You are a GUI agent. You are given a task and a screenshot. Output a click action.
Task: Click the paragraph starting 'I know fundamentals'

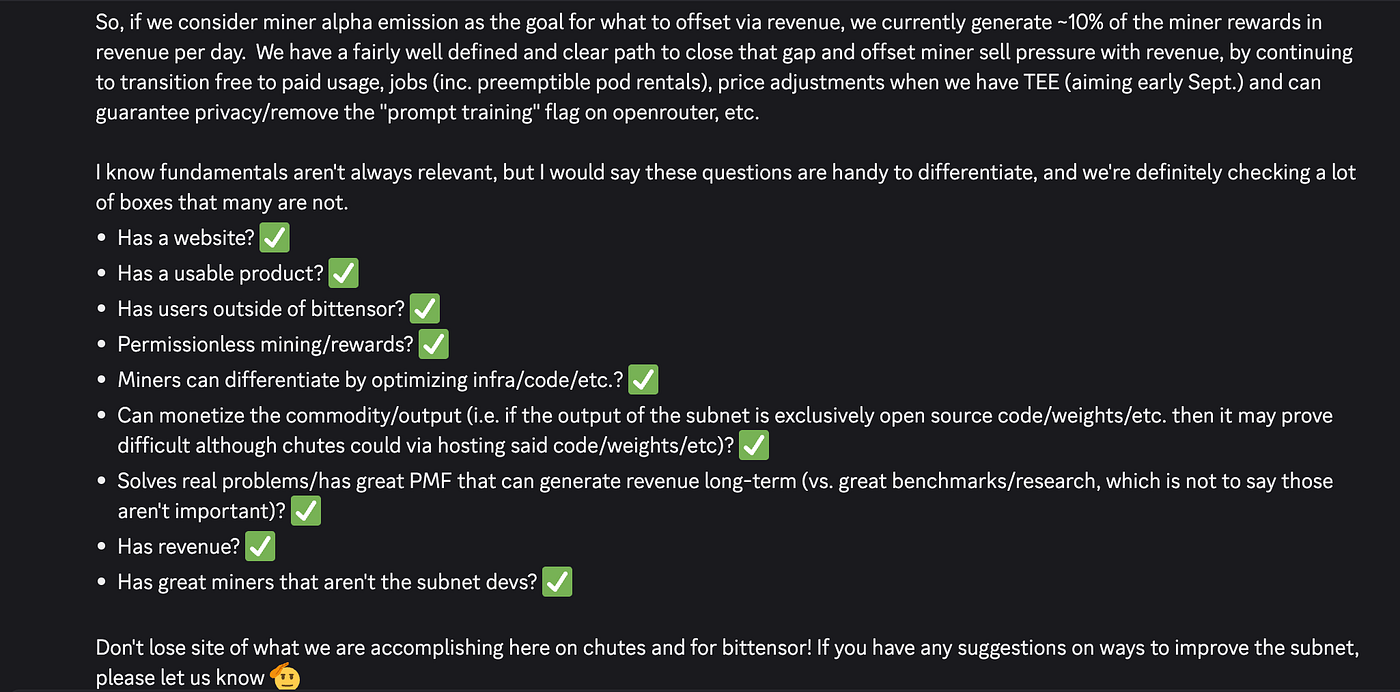(725, 186)
